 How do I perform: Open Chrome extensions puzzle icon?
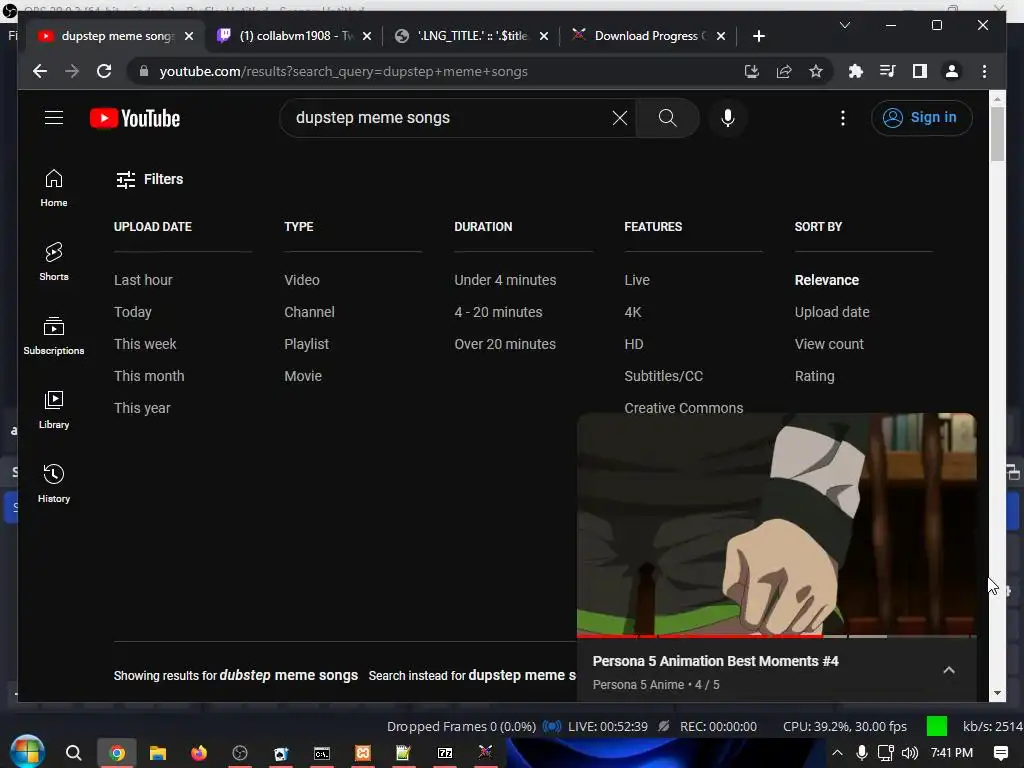click(x=856, y=71)
